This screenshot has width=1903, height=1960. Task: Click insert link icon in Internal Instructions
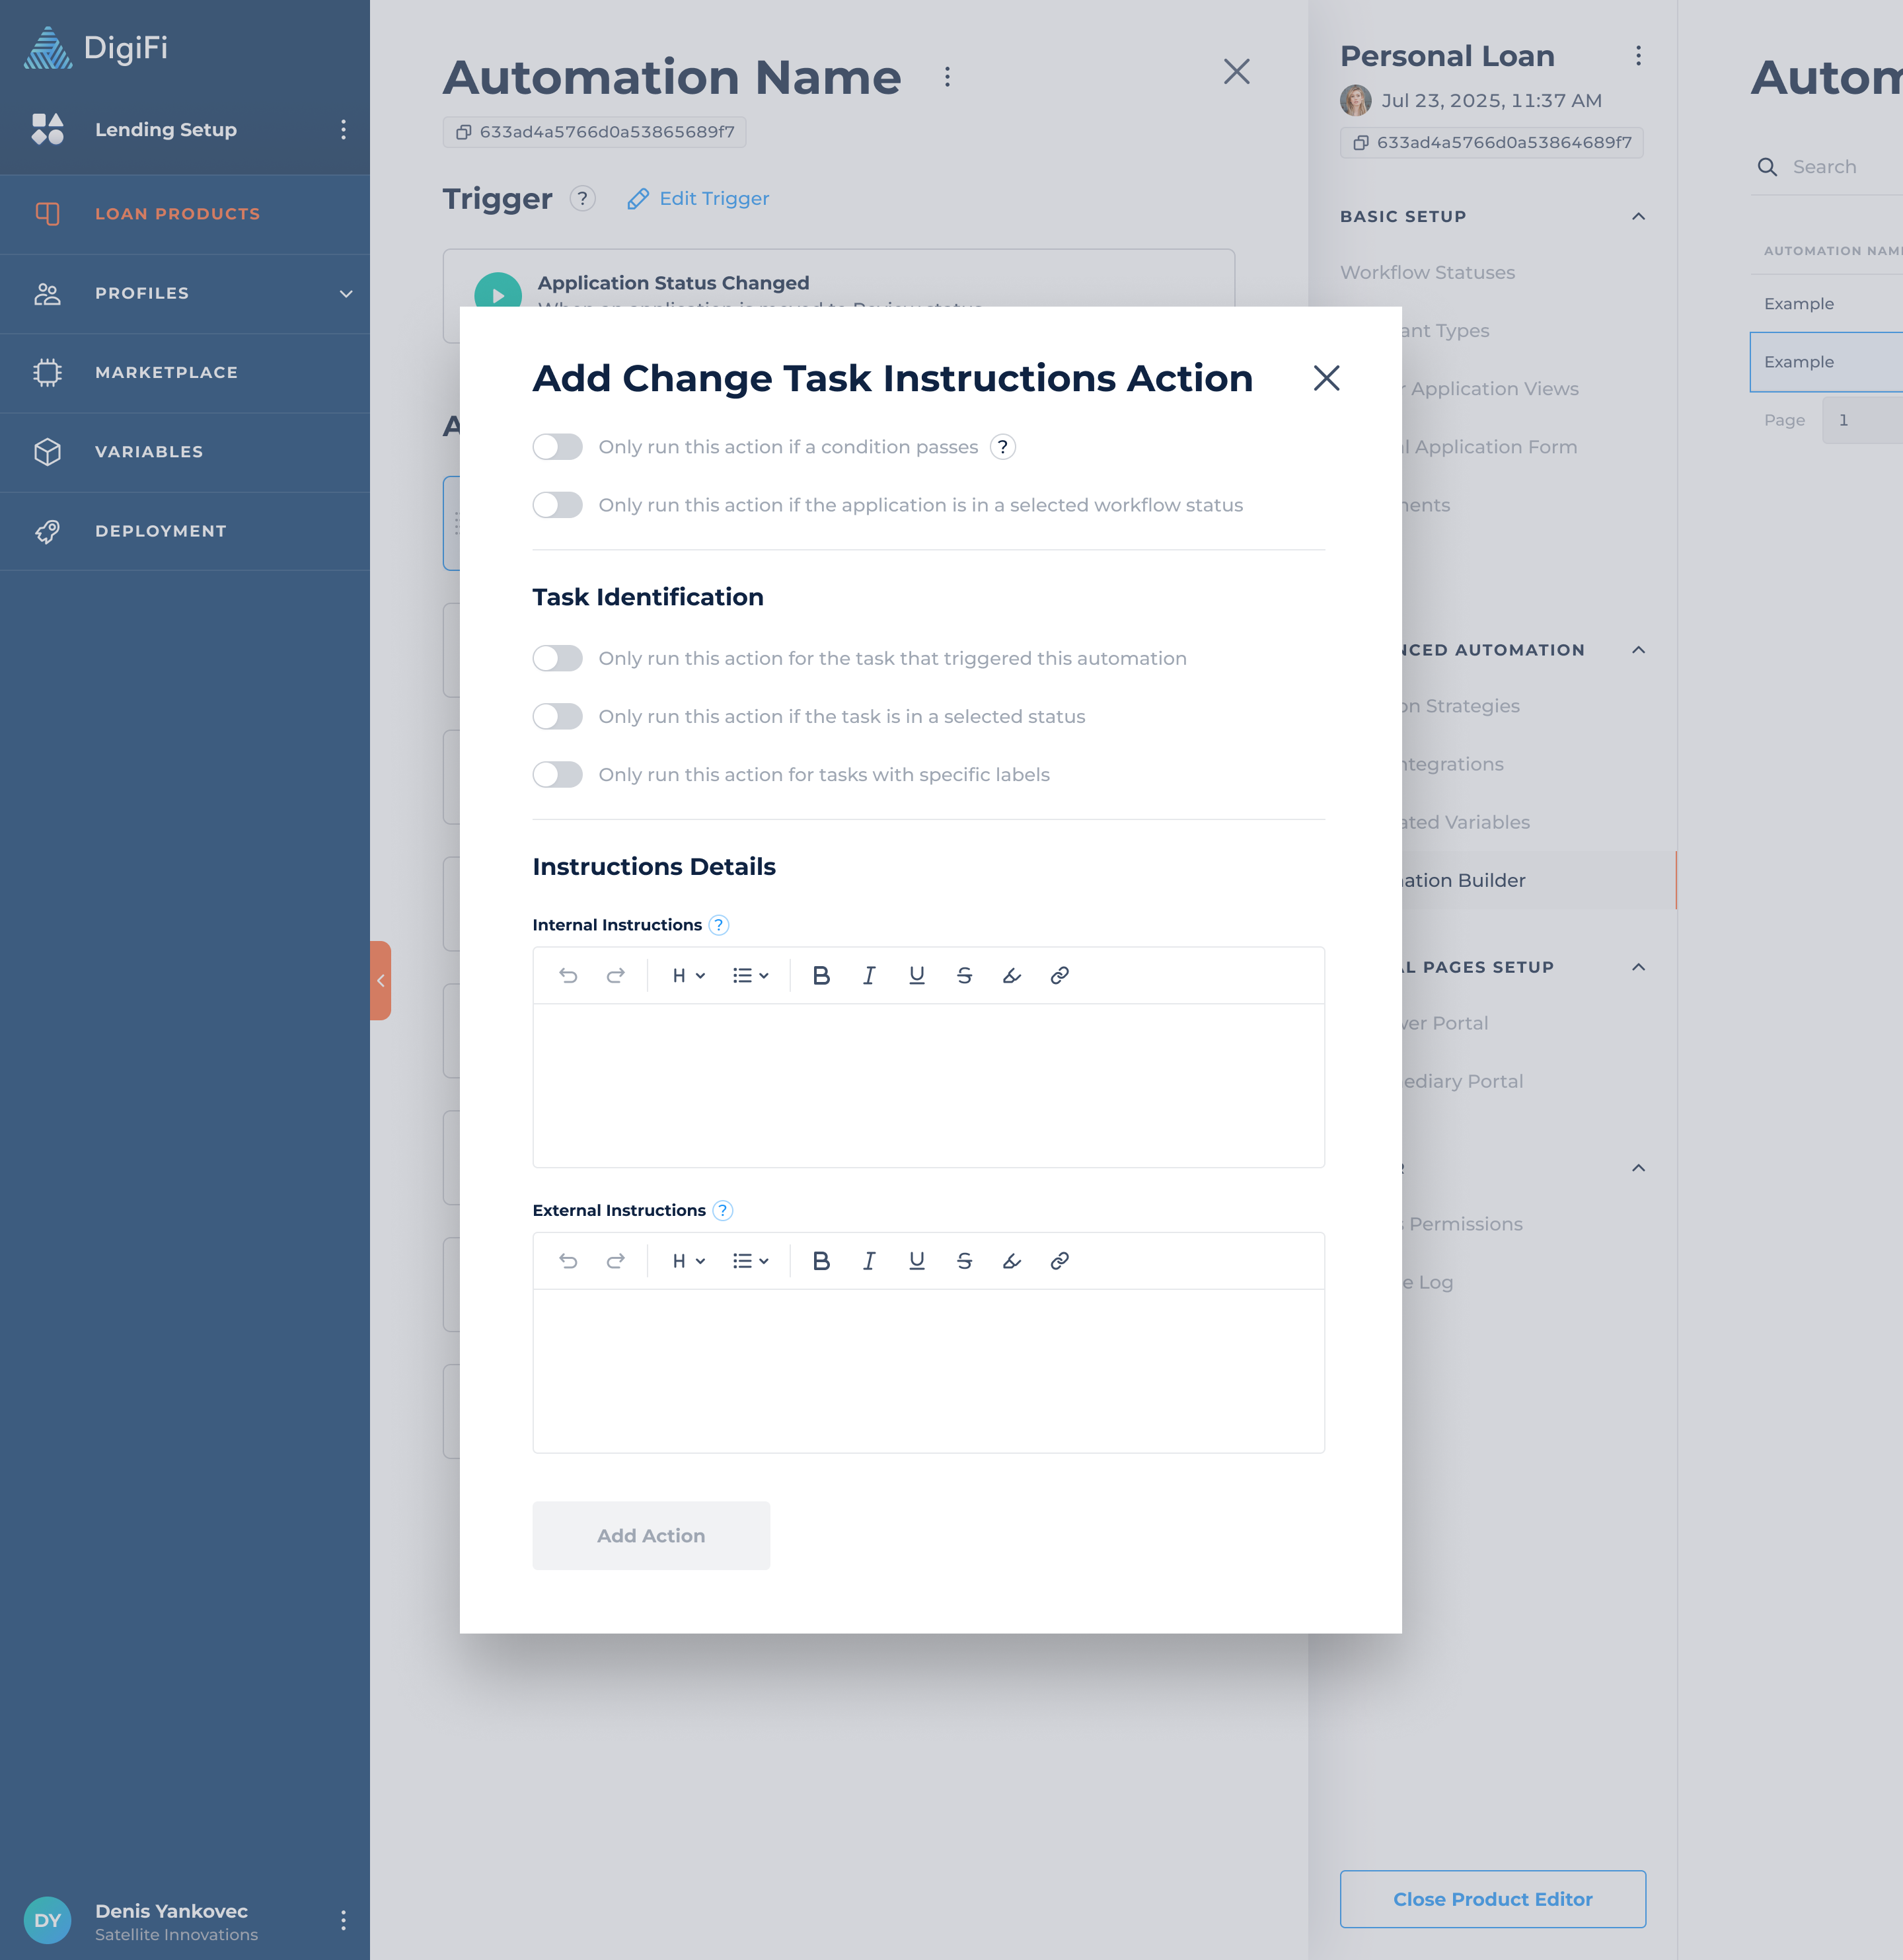(1059, 975)
